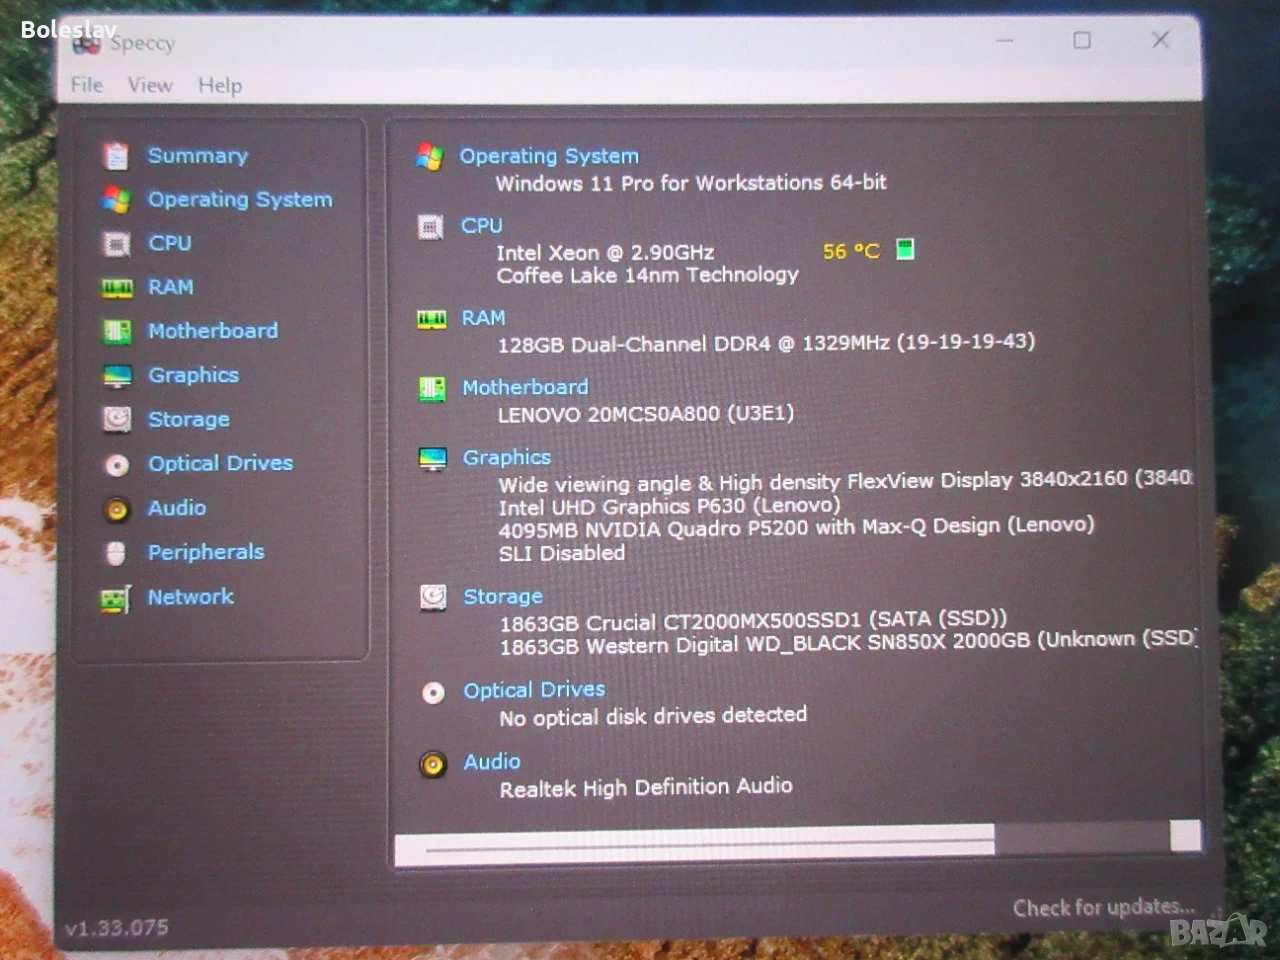Click the SLI Disabled text
The width and height of the screenshot is (1280, 960).
point(562,553)
